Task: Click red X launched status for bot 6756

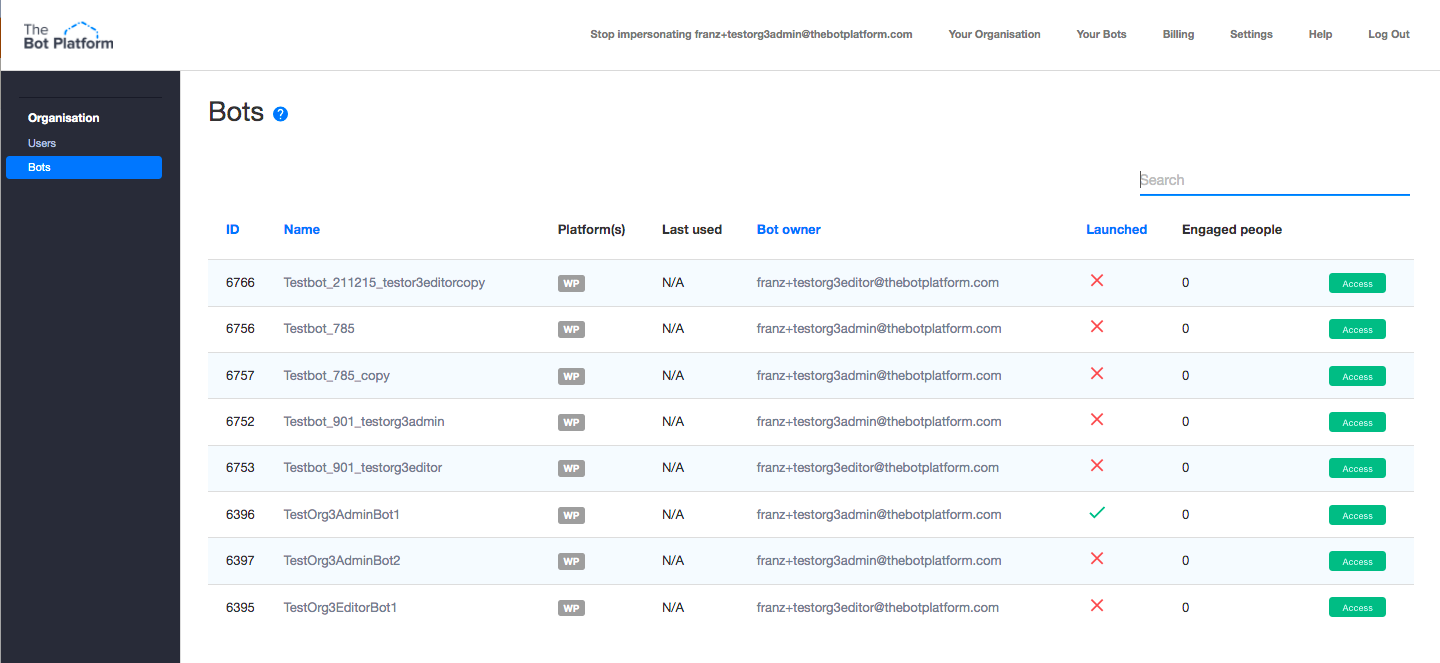Action: [x=1097, y=327]
